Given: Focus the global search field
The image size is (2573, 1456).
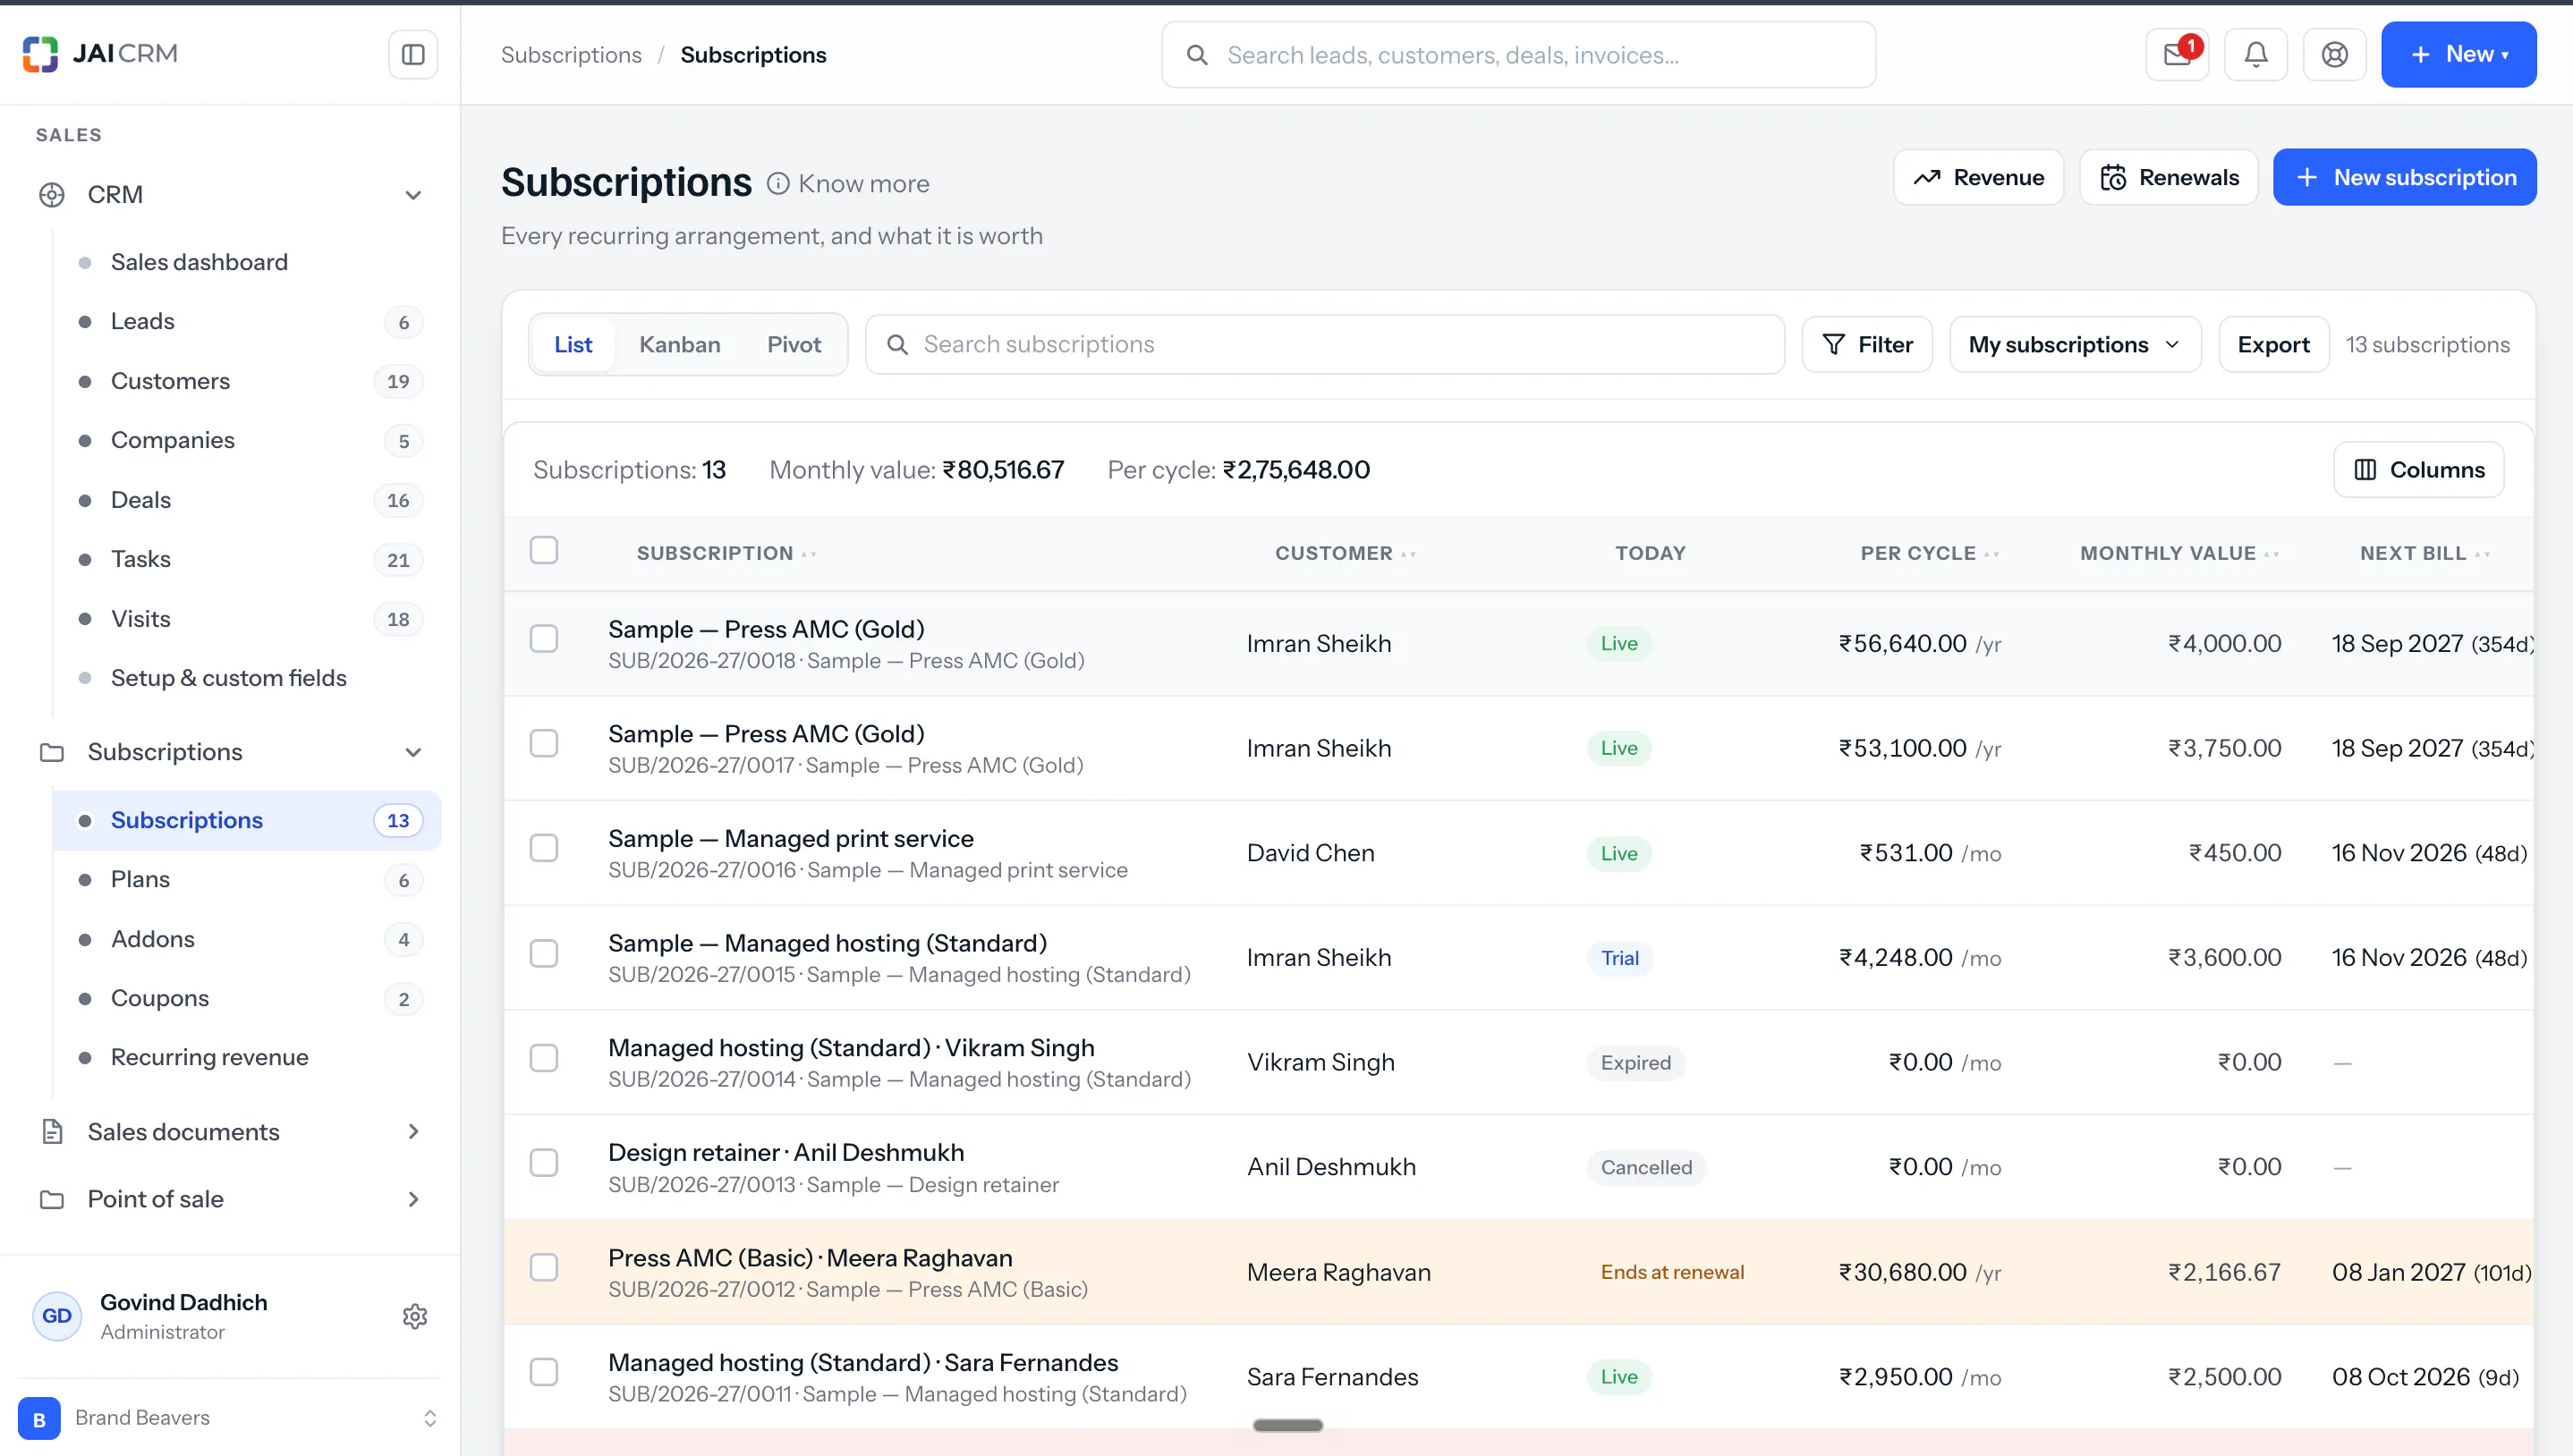Looking at the screenshot, I should click(x=1518, y=55).
